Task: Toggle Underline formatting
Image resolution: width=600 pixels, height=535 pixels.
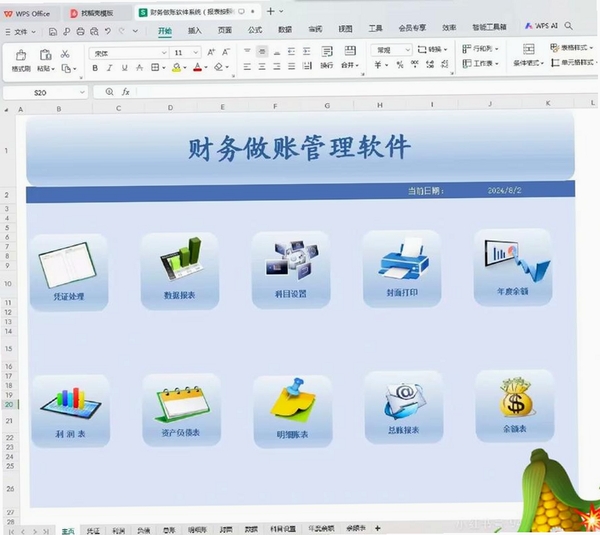Action: (x=124, y=68)
